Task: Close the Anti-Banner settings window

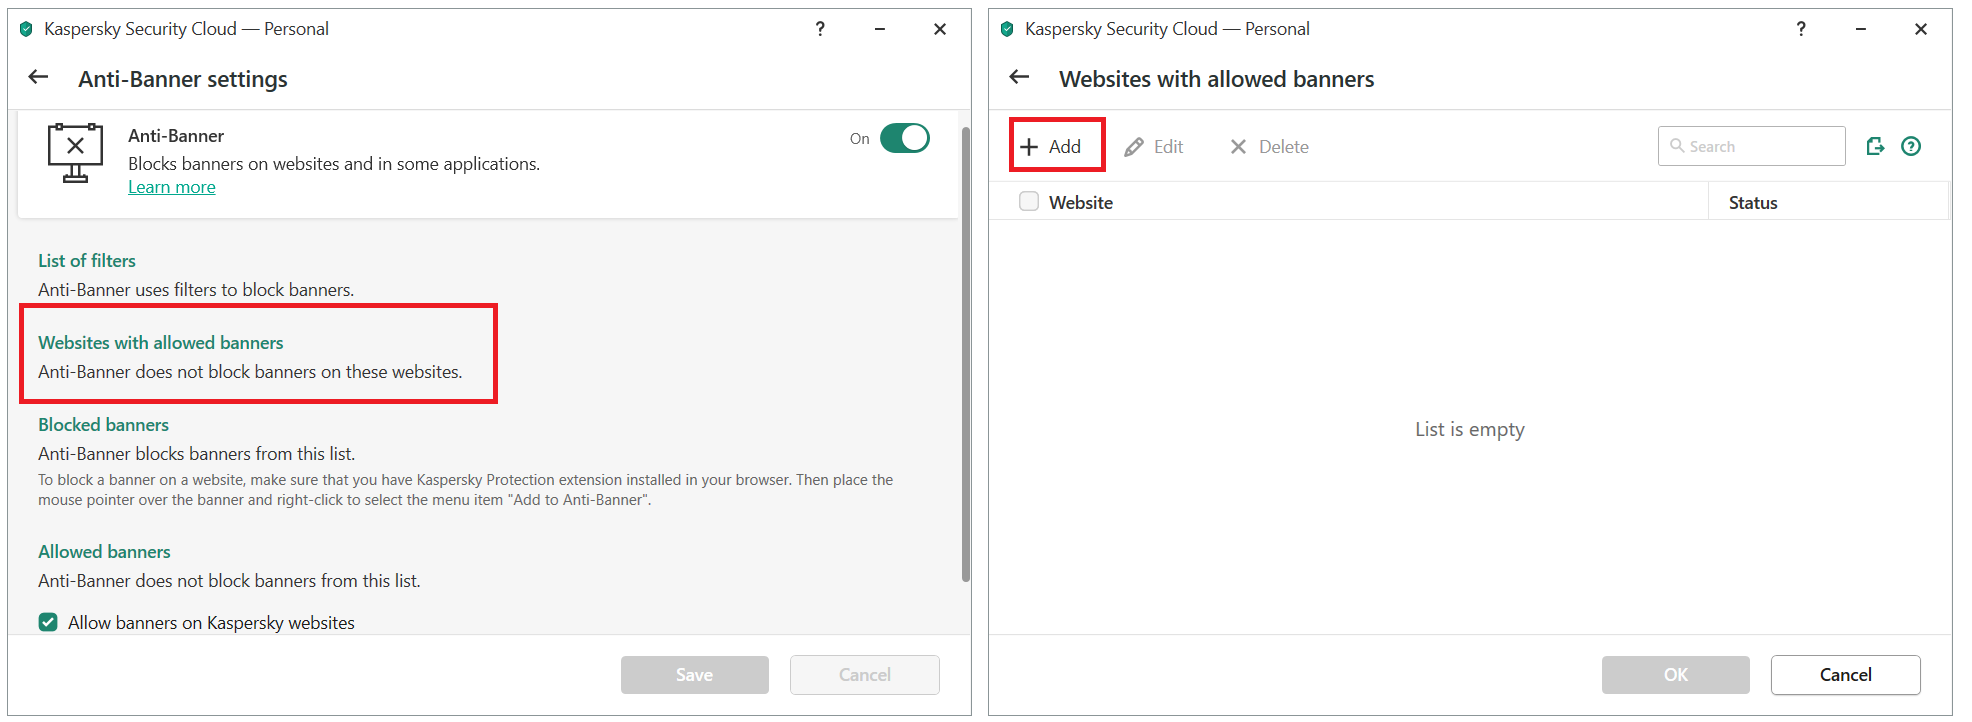Action: (940, 29)
